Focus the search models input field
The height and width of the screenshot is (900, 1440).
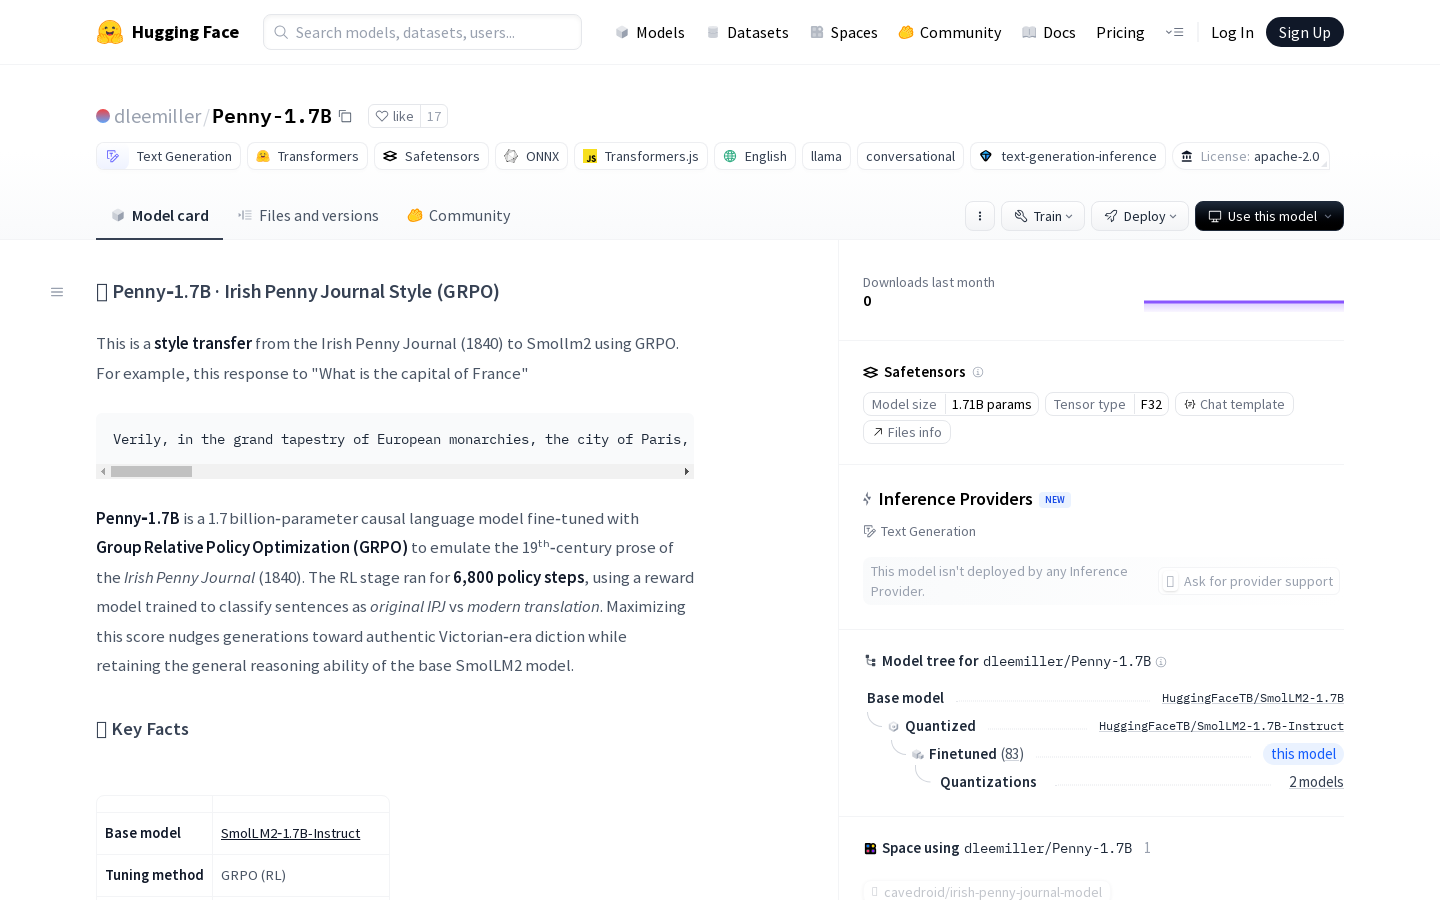tap(422, 32)
